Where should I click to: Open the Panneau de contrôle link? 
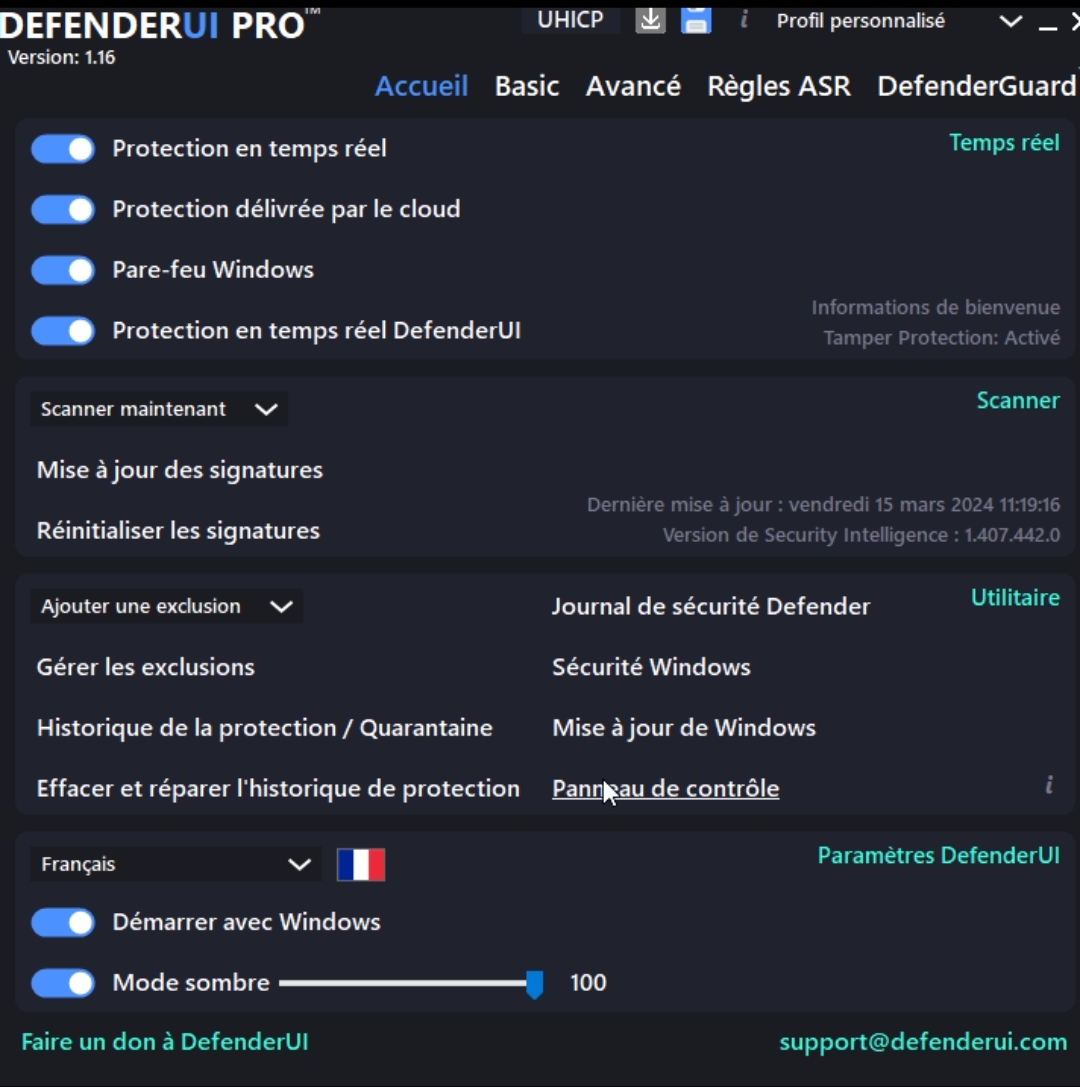point(665,788)
